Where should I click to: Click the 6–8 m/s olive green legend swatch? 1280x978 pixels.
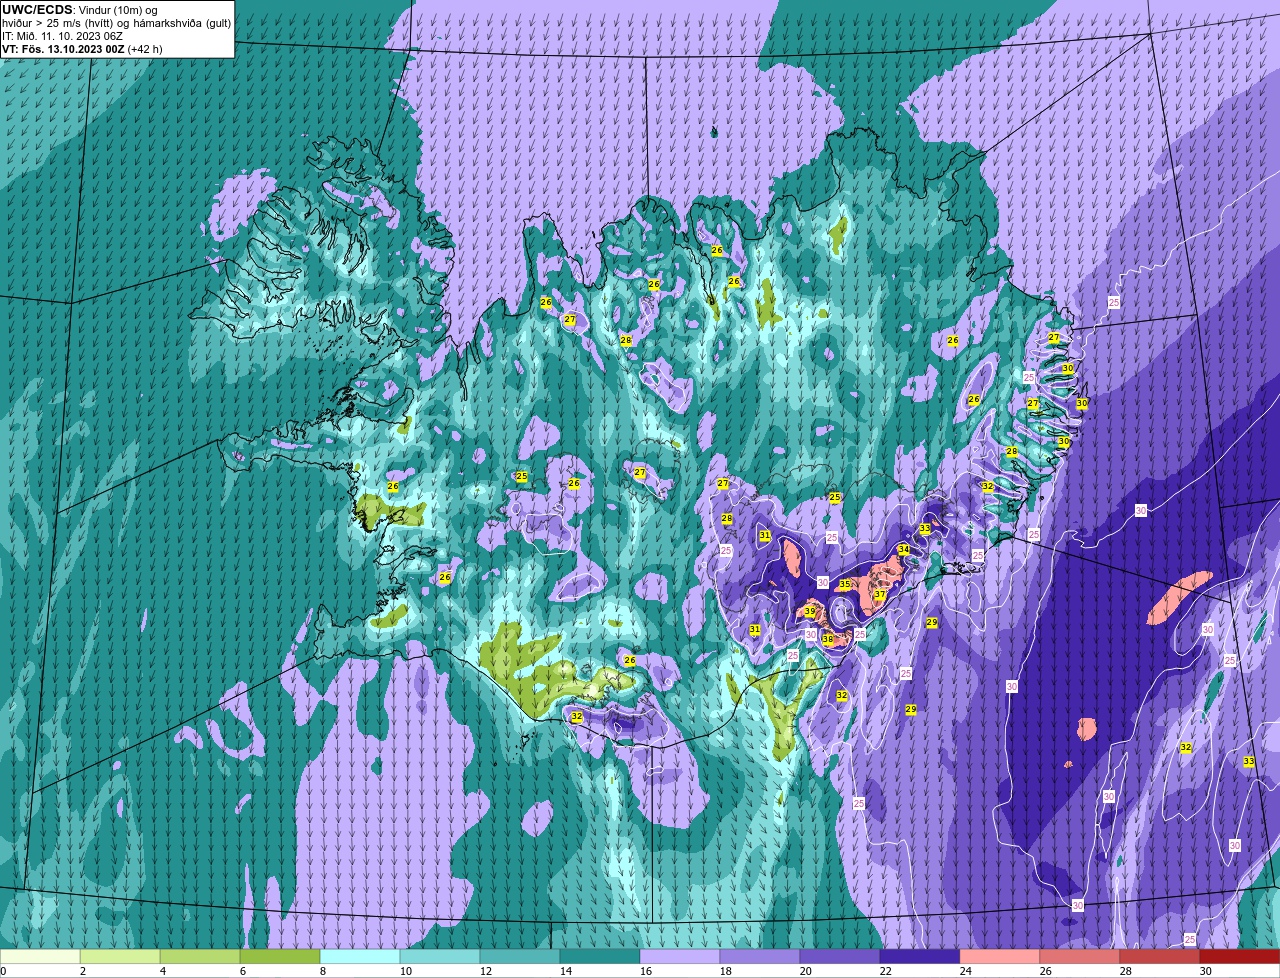pyautogui.click(x=280, y=956)
